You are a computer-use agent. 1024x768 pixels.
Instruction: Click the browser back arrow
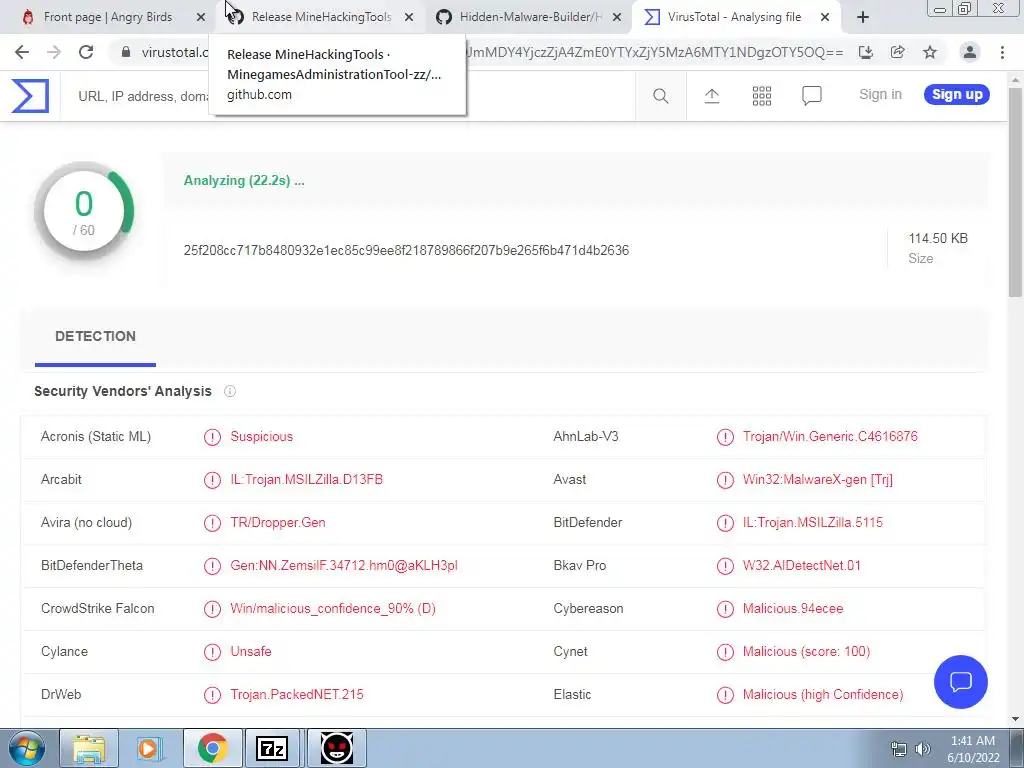[x=22, y=52]
